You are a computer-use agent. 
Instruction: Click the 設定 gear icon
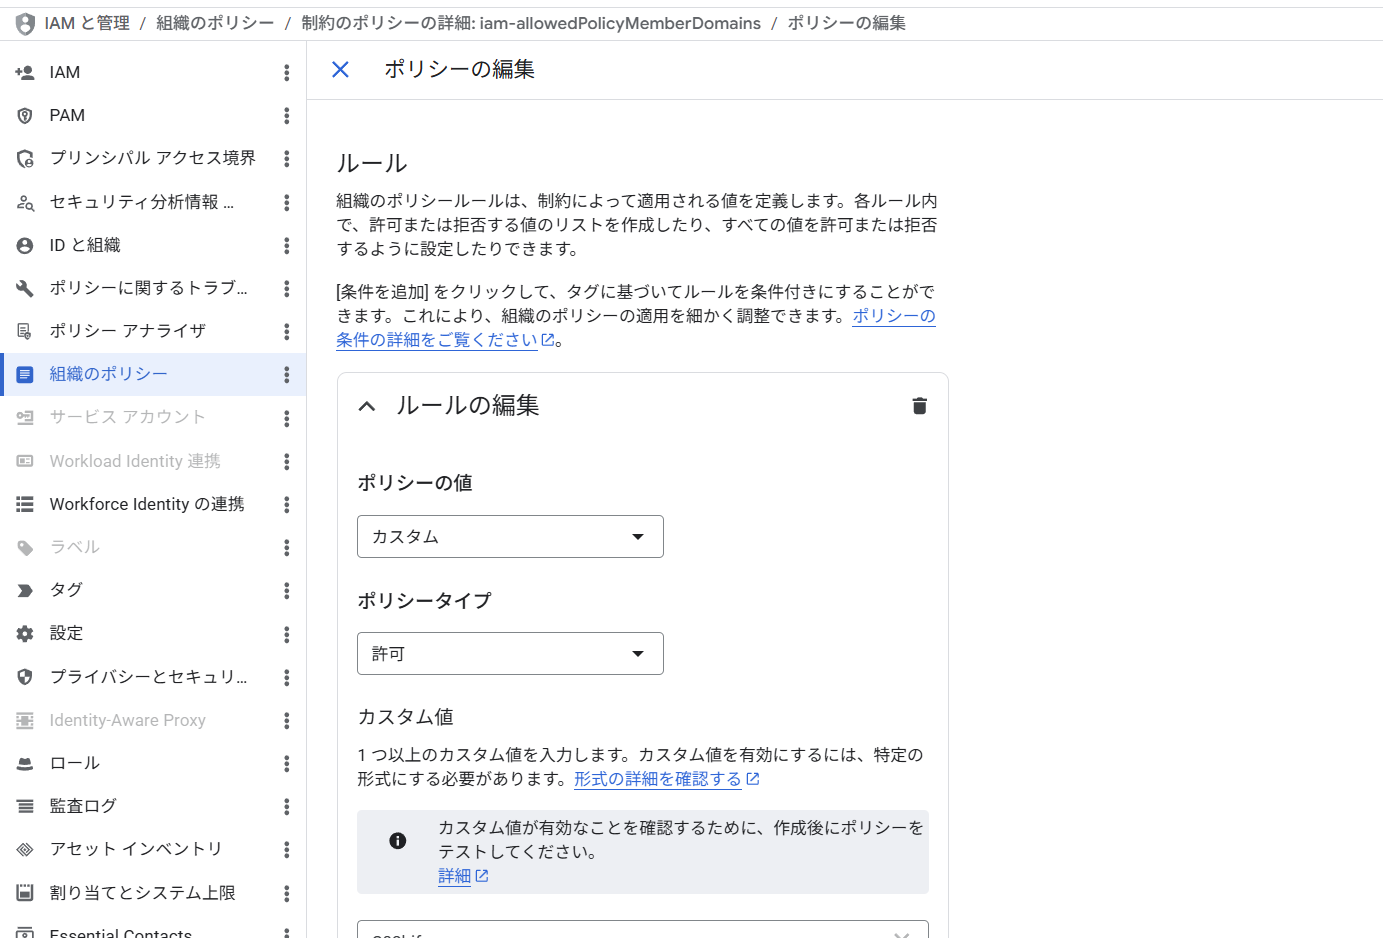(x=25, y=633)
